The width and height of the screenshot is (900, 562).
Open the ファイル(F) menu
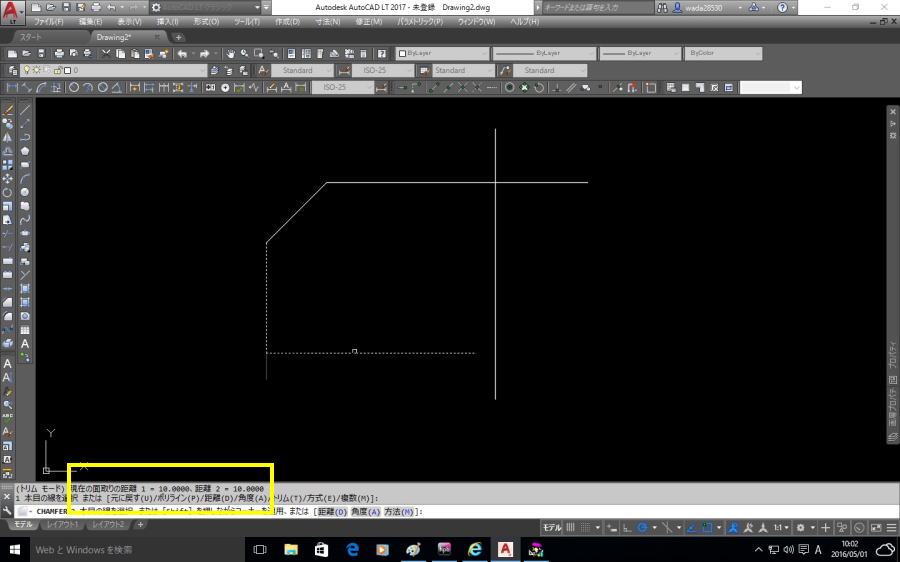(48, 21)
